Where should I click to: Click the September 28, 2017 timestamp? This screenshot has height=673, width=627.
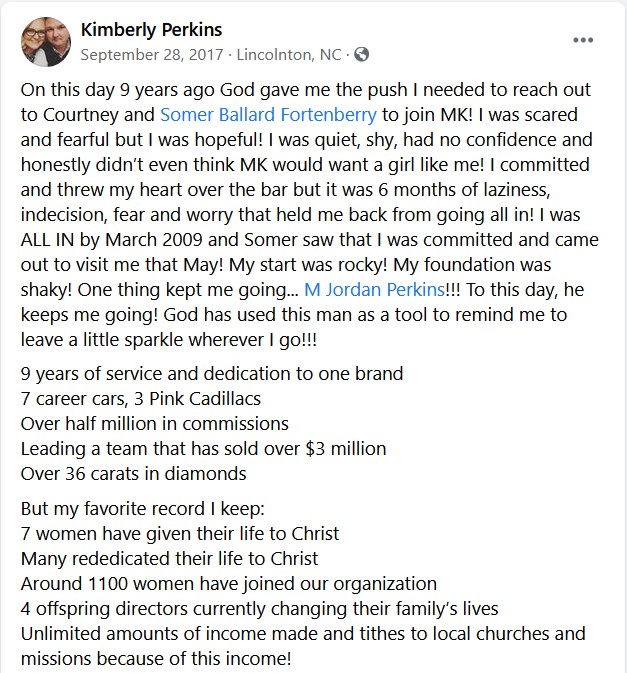[152, 55]
